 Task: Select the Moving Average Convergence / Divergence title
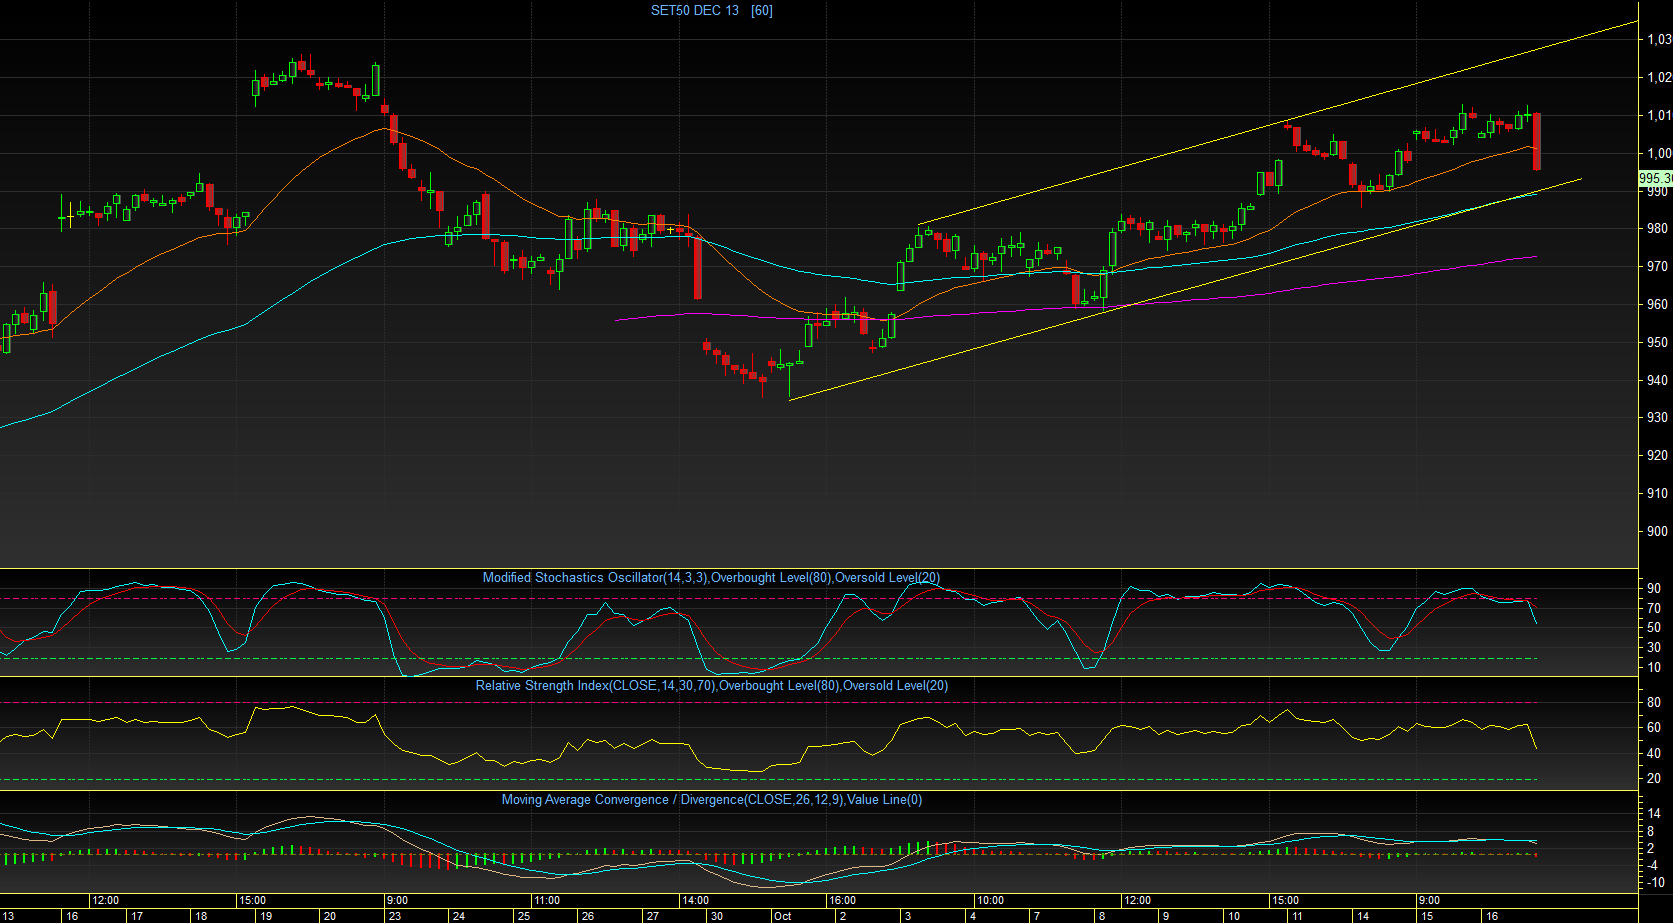tap(712, 800)
